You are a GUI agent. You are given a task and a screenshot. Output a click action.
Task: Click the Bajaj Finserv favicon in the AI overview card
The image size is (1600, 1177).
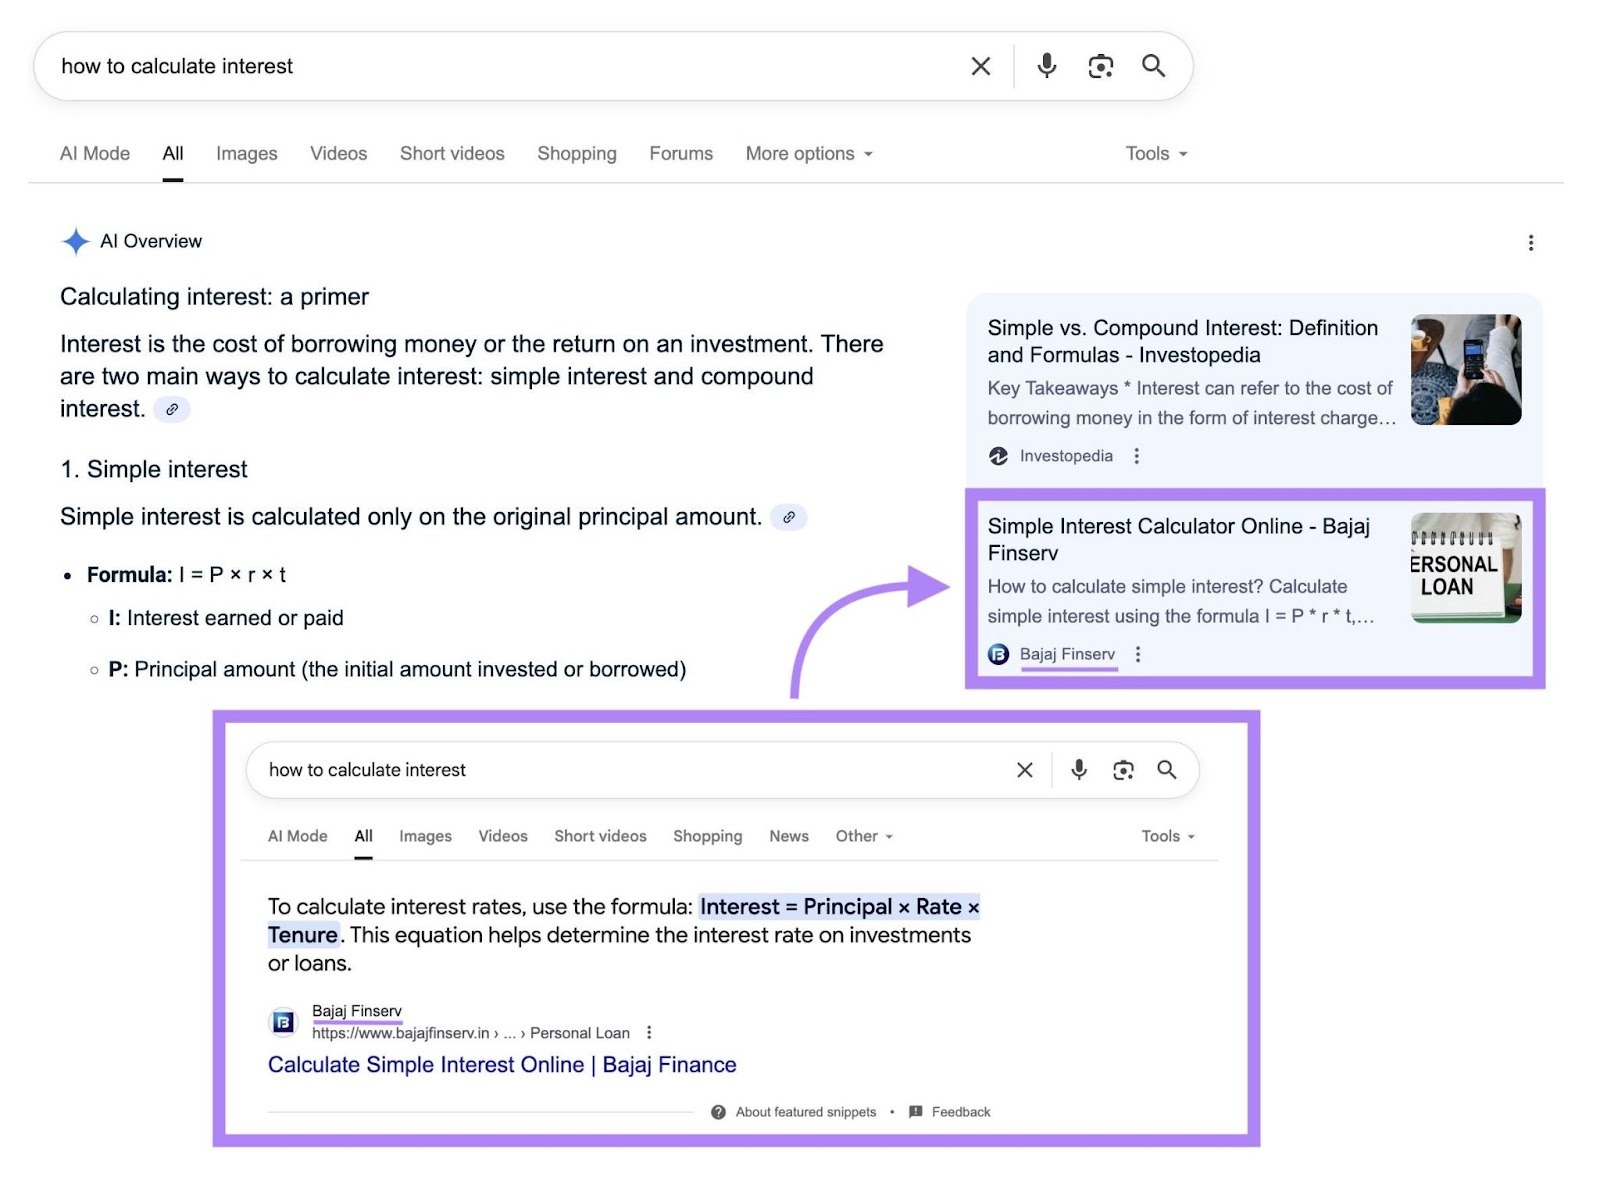(x=998, y=654)
